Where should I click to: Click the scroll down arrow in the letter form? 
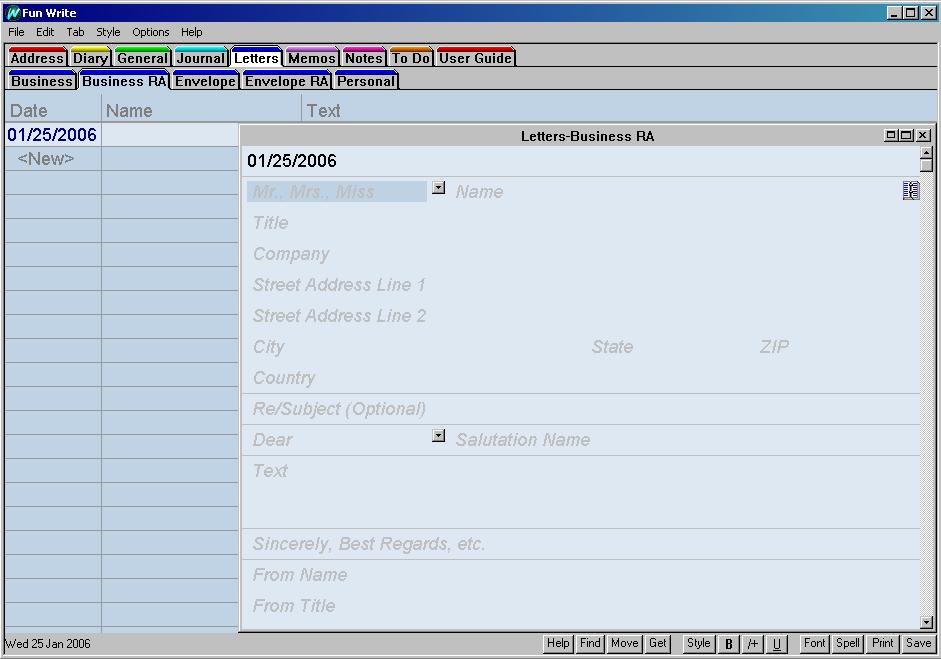point(927,622)
